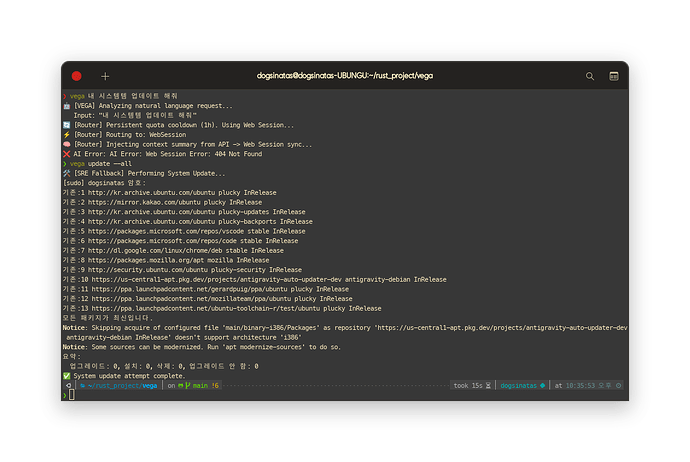
Task: Click the empty command prompt input line
Action: tap(300, 395)
